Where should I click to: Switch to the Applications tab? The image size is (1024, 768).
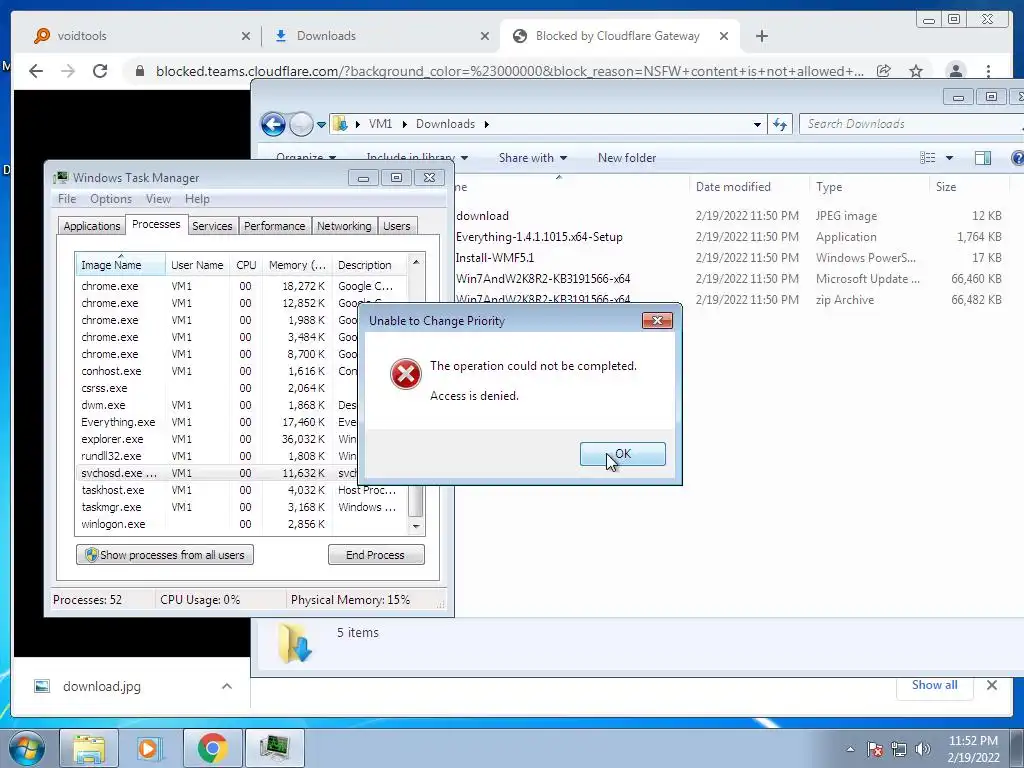click(91, 226)
